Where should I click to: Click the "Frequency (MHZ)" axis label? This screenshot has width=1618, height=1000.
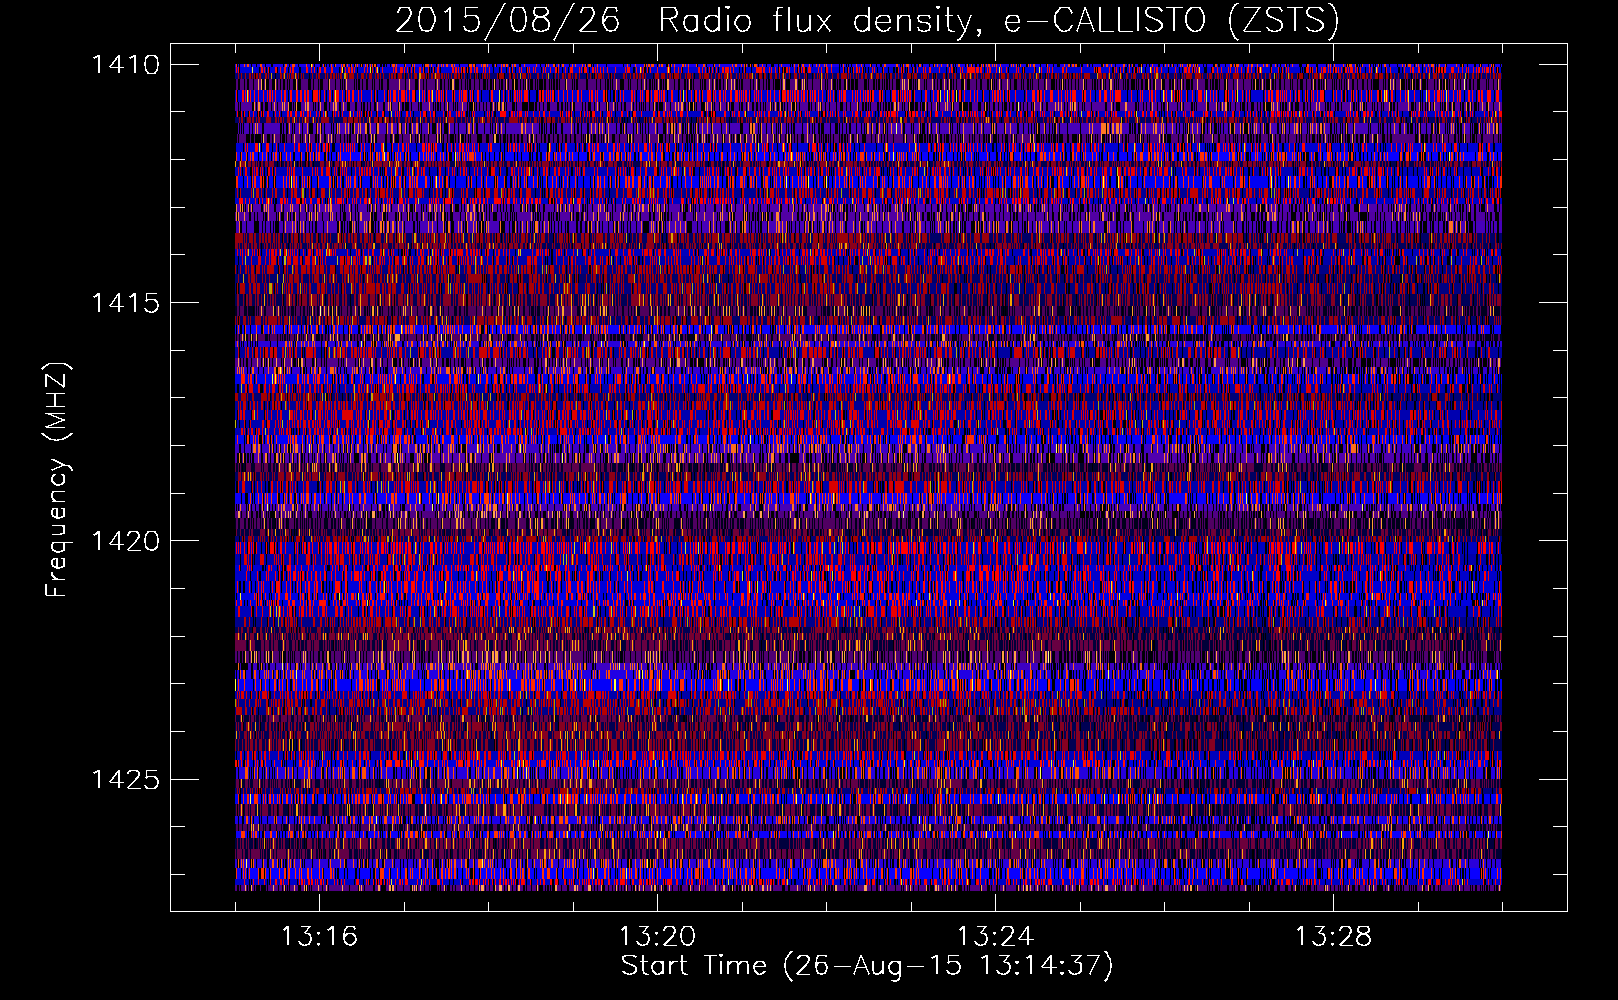[x=57, y=480]
